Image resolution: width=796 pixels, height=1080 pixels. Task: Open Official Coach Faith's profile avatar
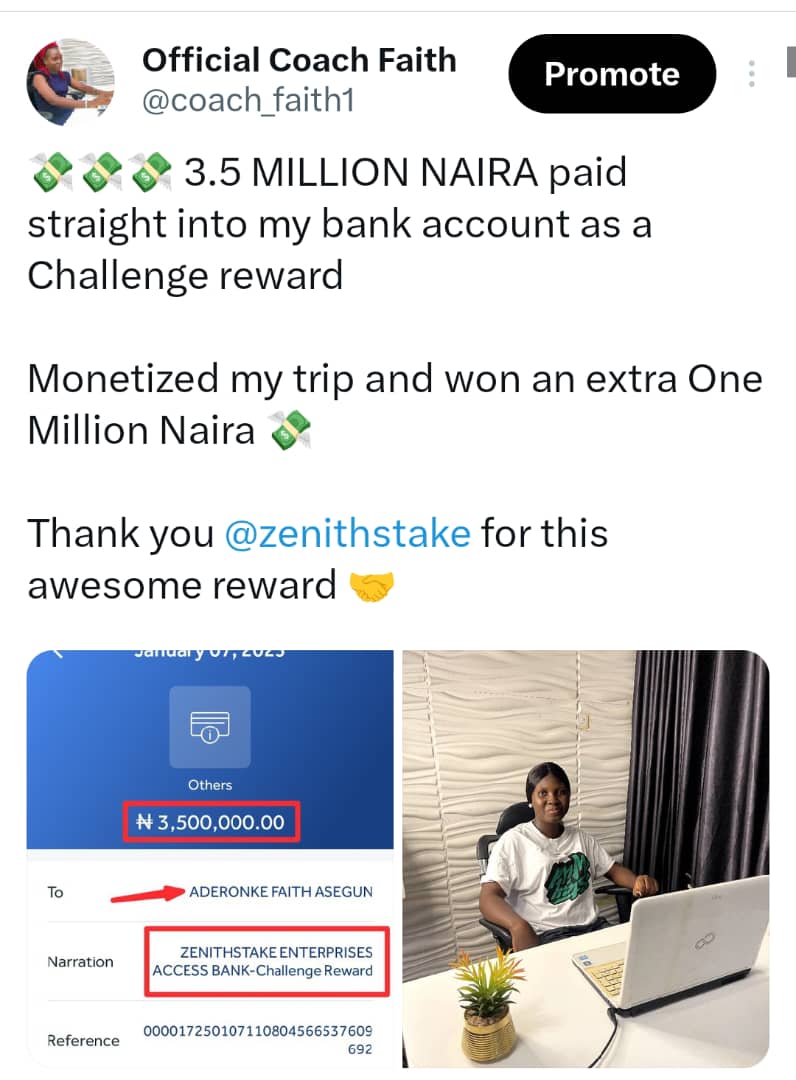(70, 82)
